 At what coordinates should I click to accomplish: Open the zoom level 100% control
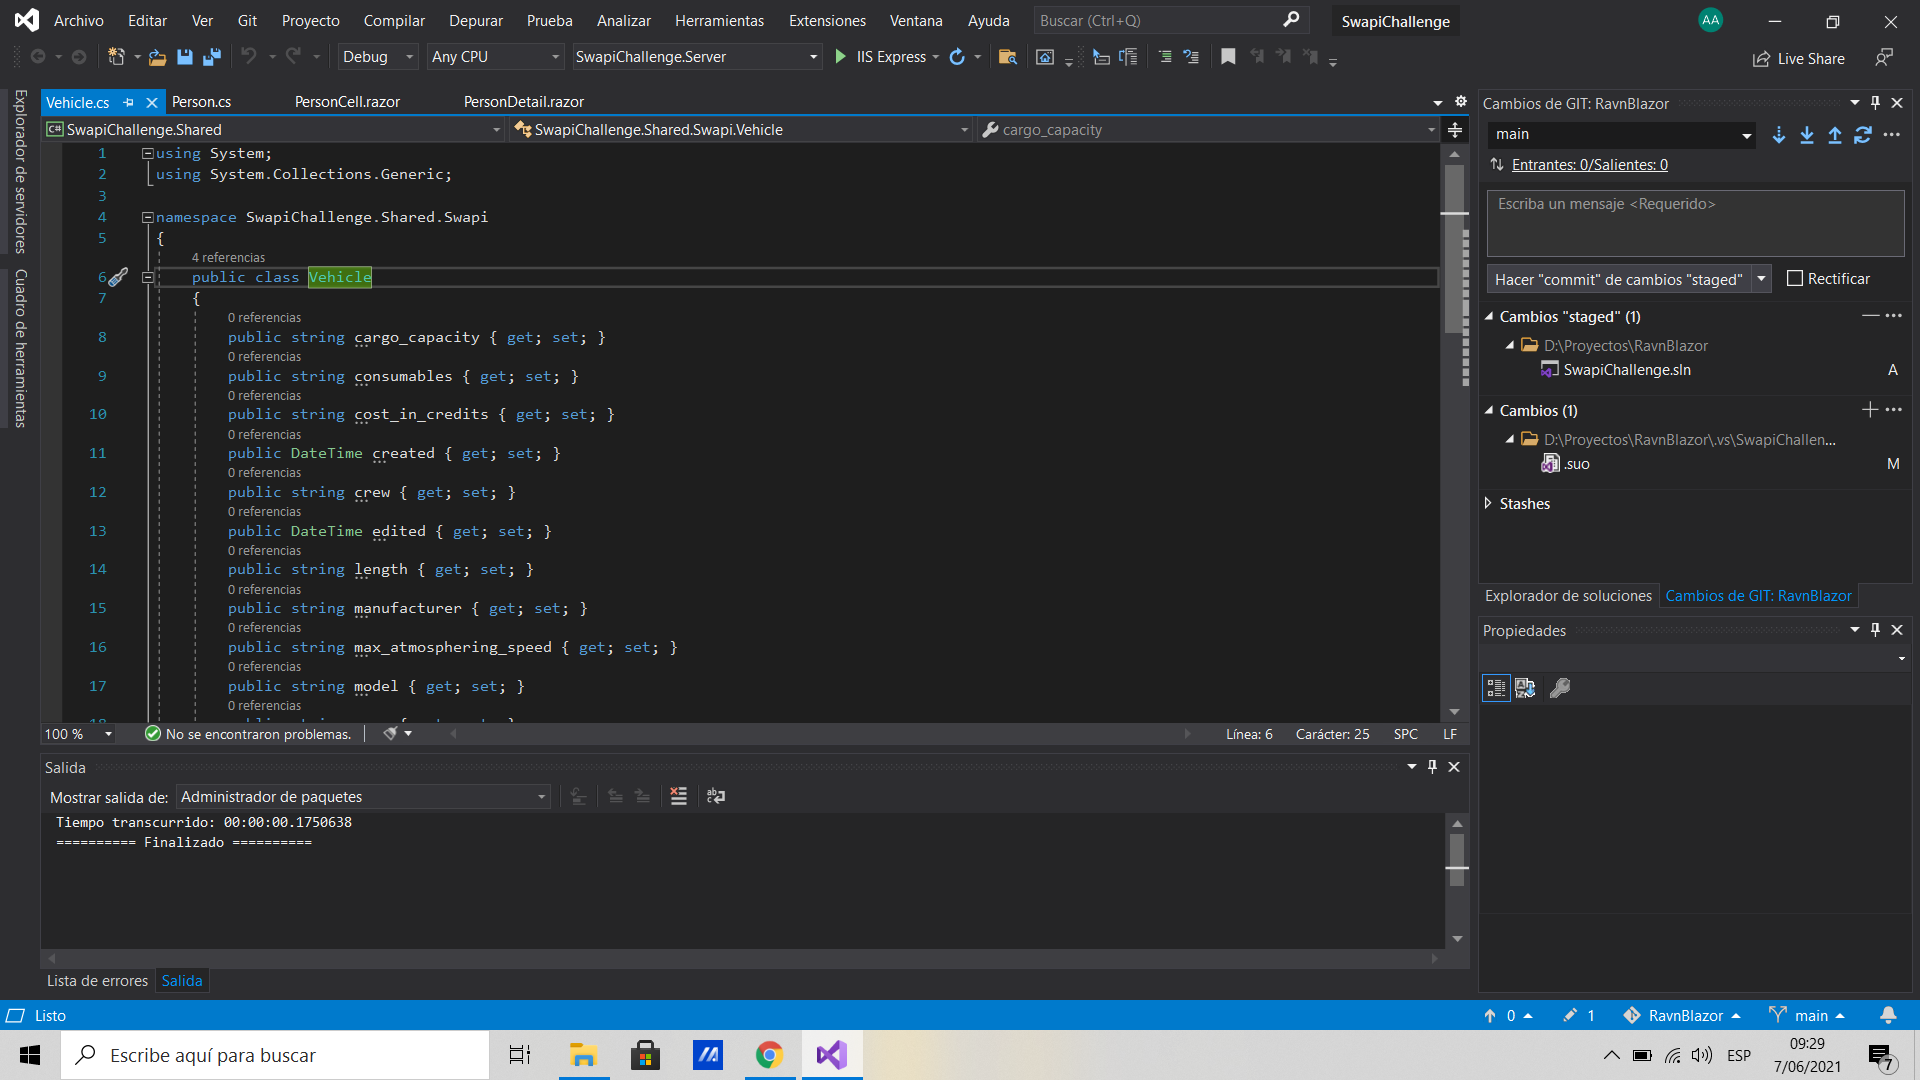pyautogui.click(x=76, y=733)
